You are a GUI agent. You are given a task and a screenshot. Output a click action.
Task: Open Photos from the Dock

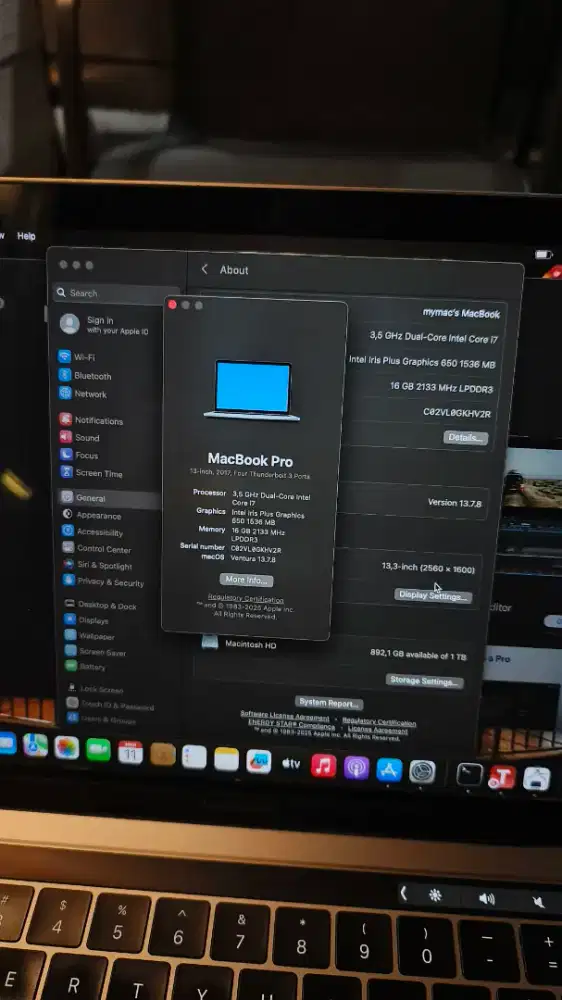(x=66, y=747)
